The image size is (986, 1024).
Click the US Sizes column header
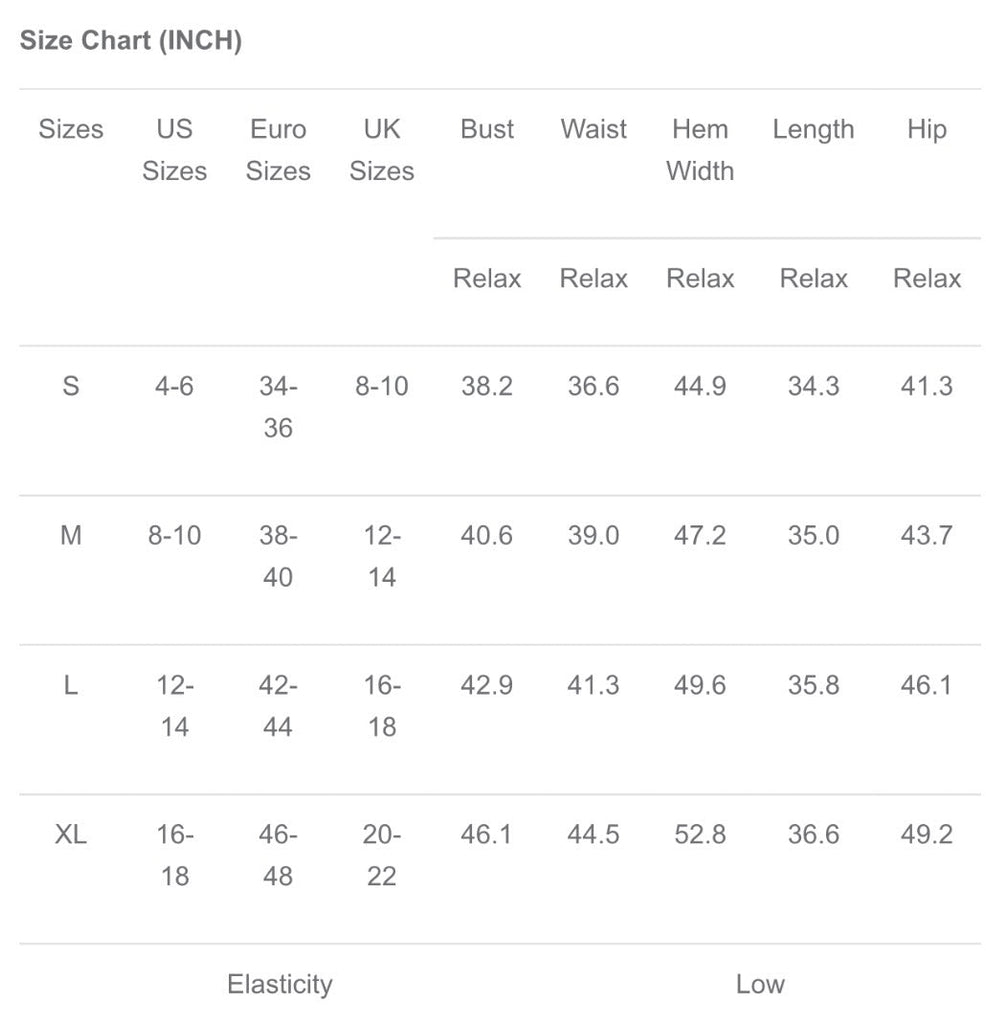point(174,150)
